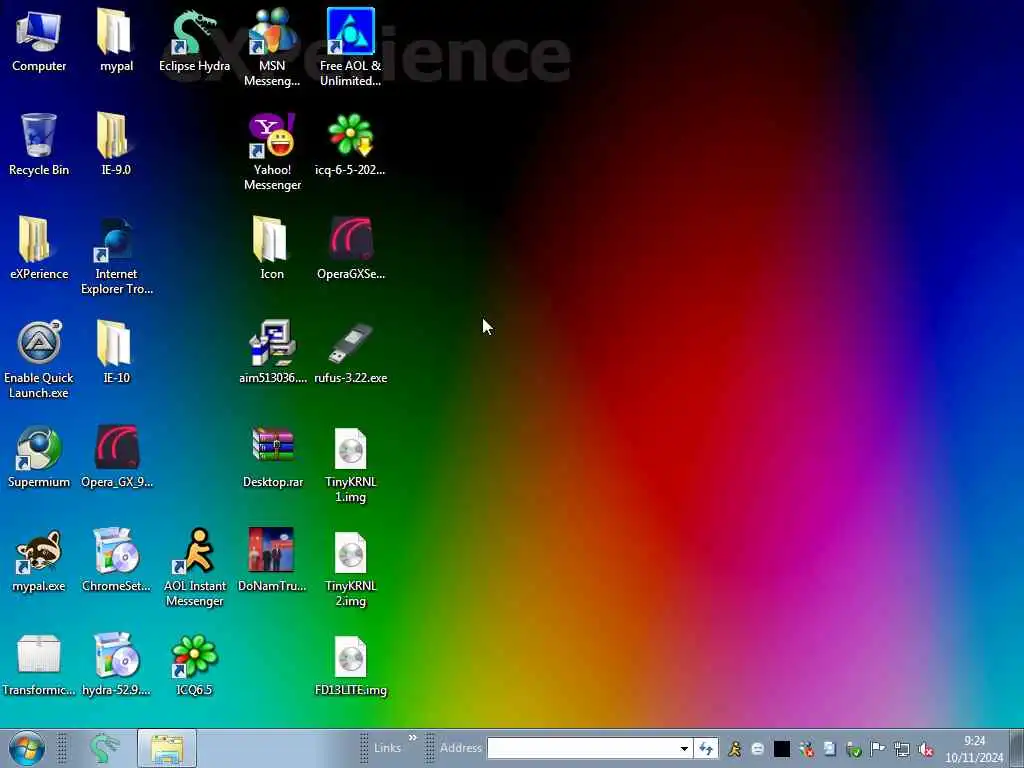
Task: Select the FD13LITE.img file
Action: [350, 664]
